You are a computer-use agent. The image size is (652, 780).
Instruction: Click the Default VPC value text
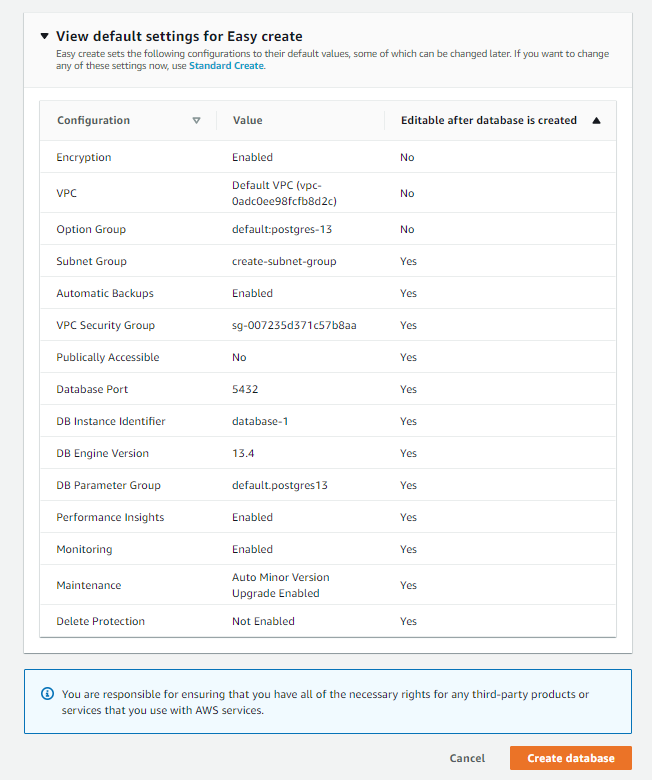tap(284, 193)
